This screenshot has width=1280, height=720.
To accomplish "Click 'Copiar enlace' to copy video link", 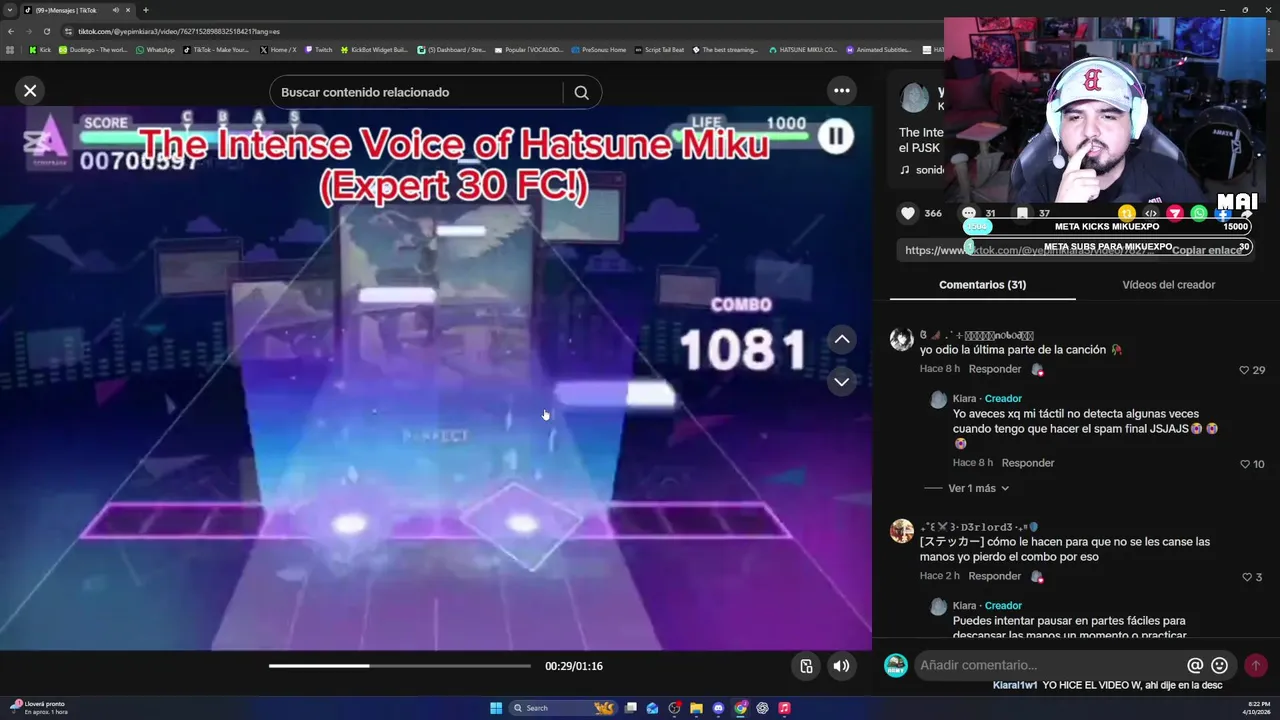I will [1207, 250].
